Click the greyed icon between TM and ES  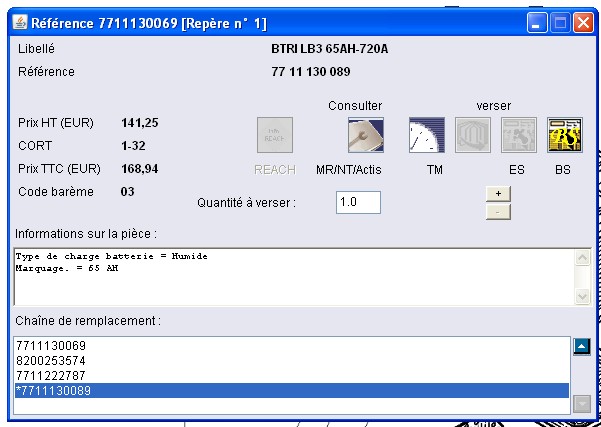(473, 135)
